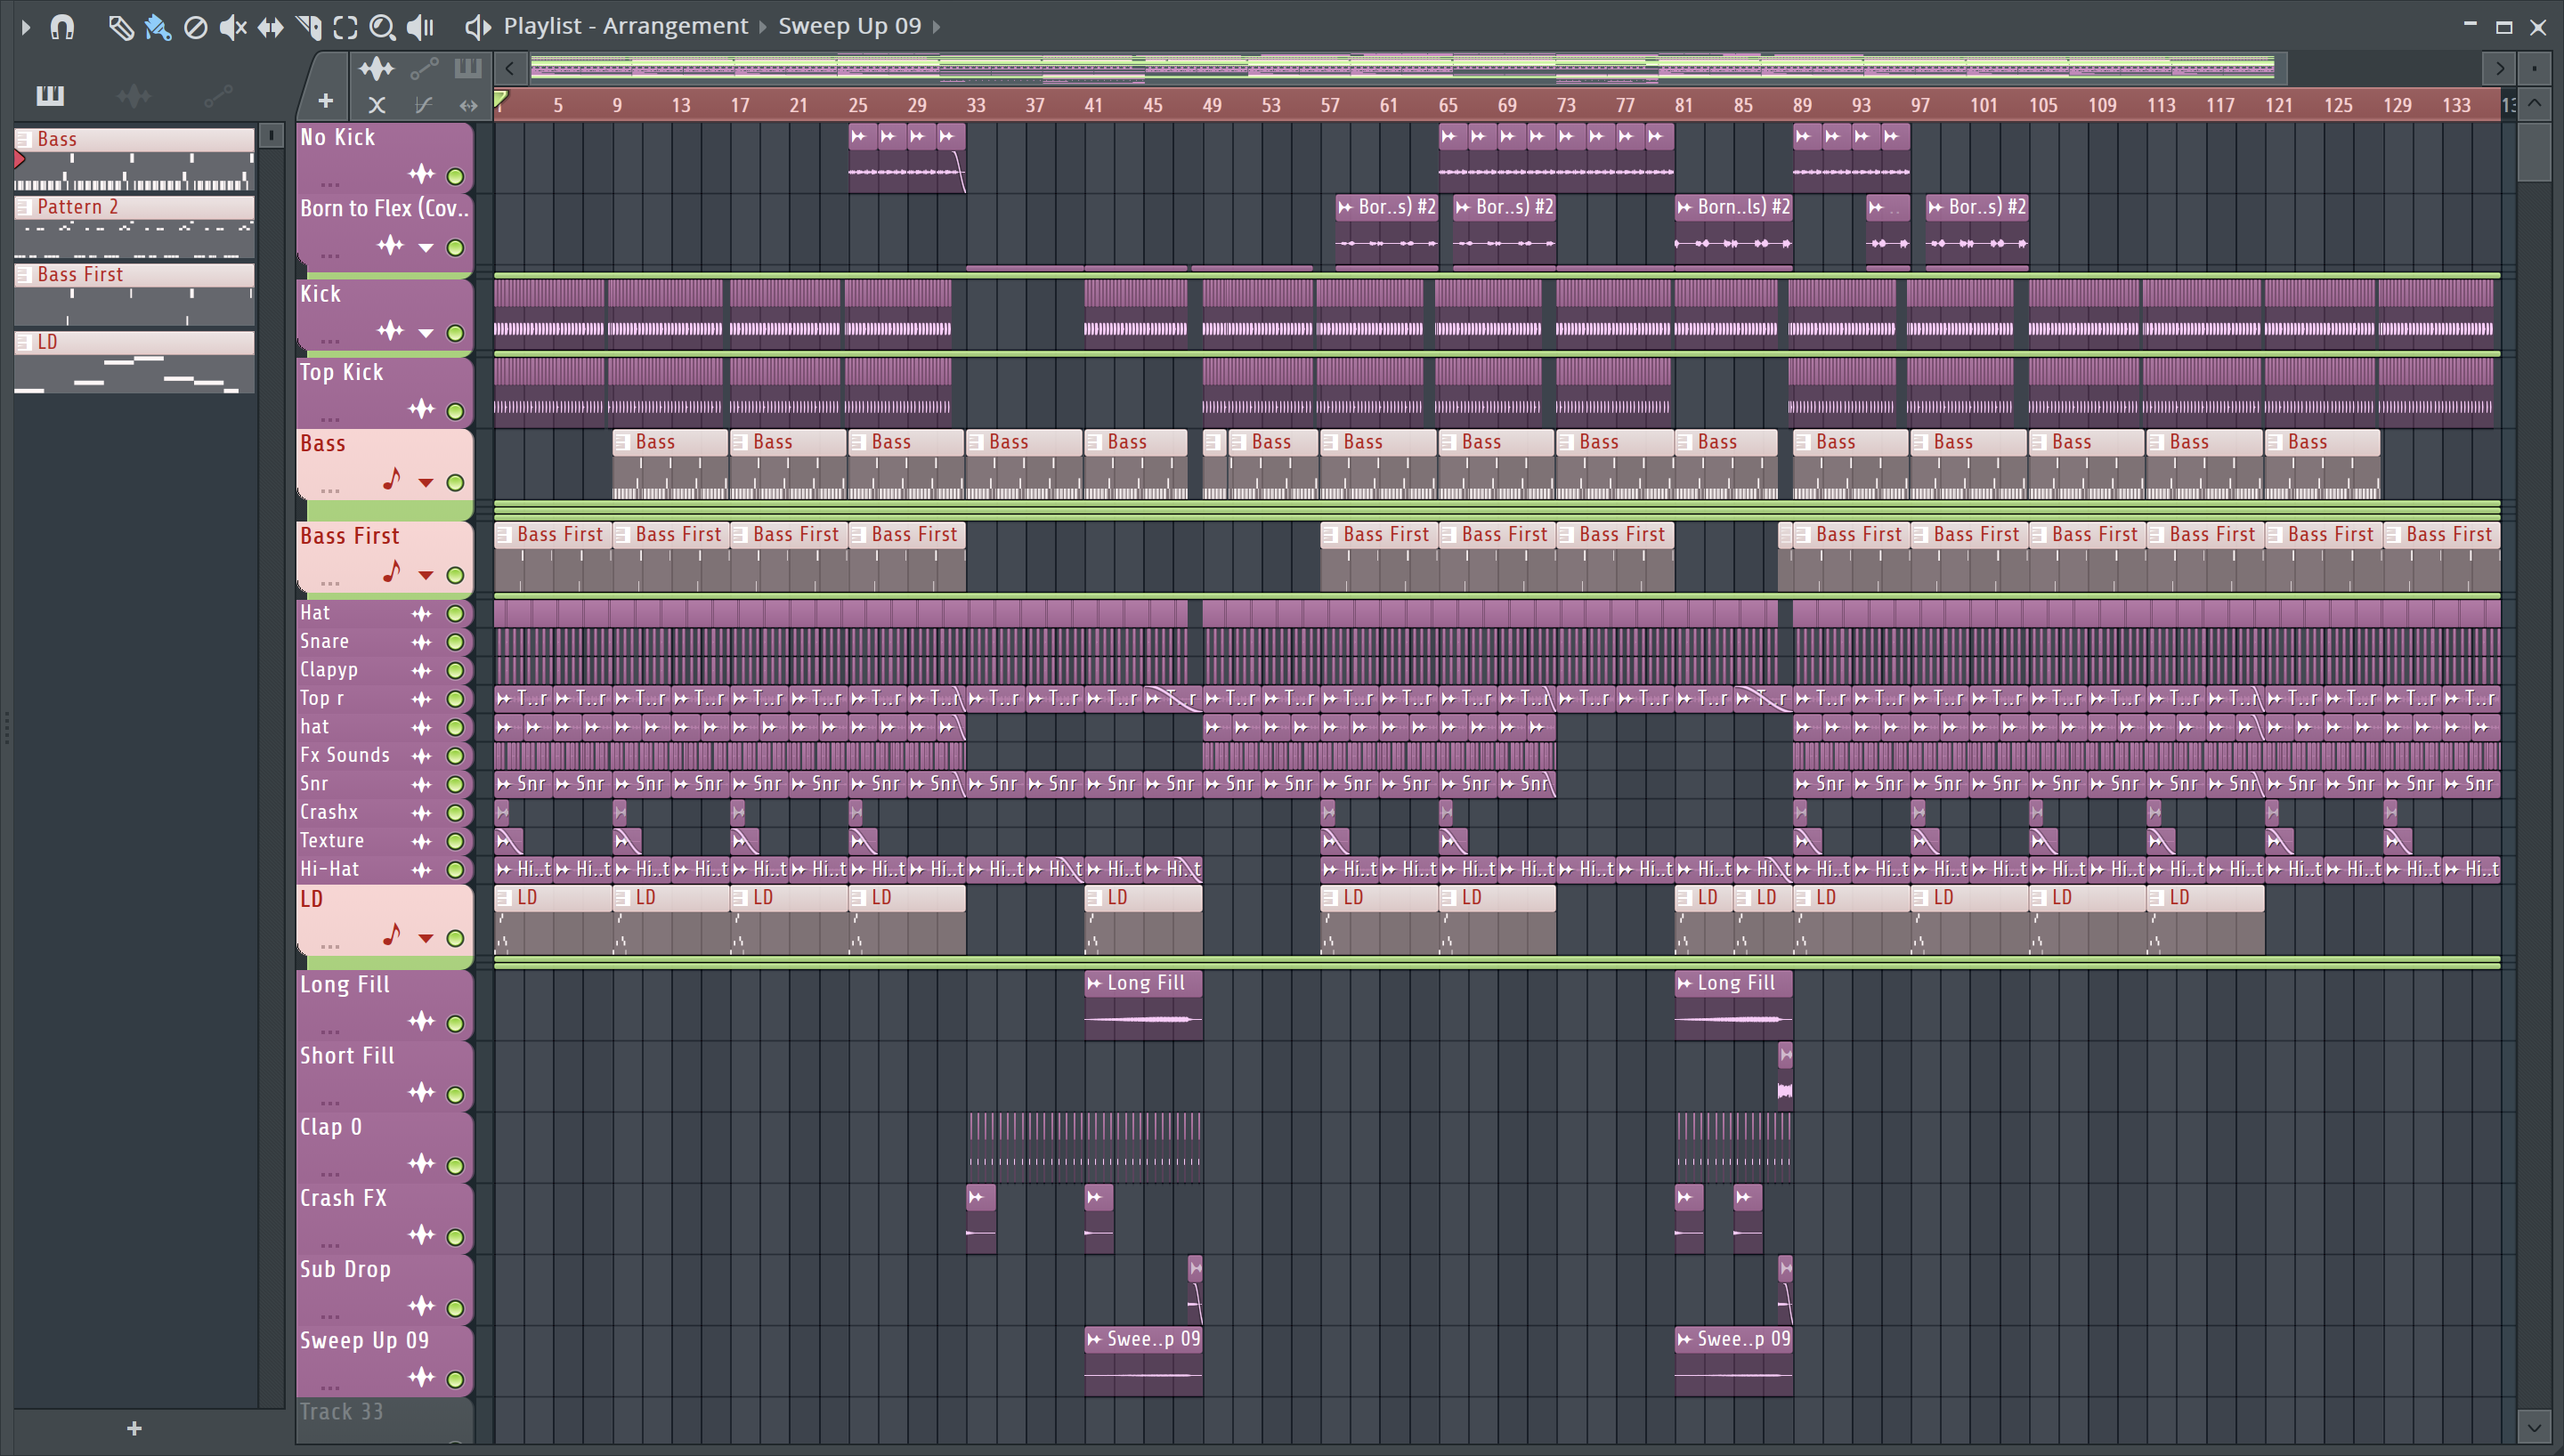Click the waveform icon on Sweep Up 09 track
The image size is (2564, 1456).
coord(421,1378)
